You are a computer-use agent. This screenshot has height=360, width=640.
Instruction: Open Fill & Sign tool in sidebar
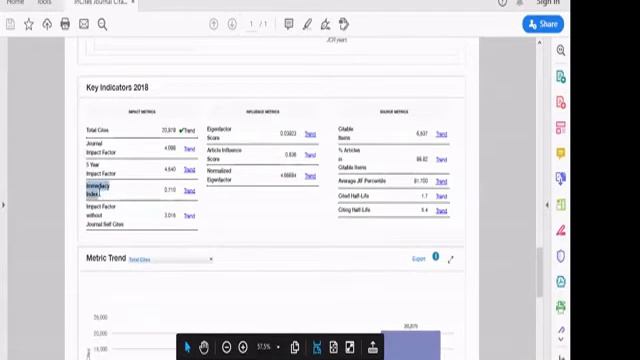click(x=561, y=230)
